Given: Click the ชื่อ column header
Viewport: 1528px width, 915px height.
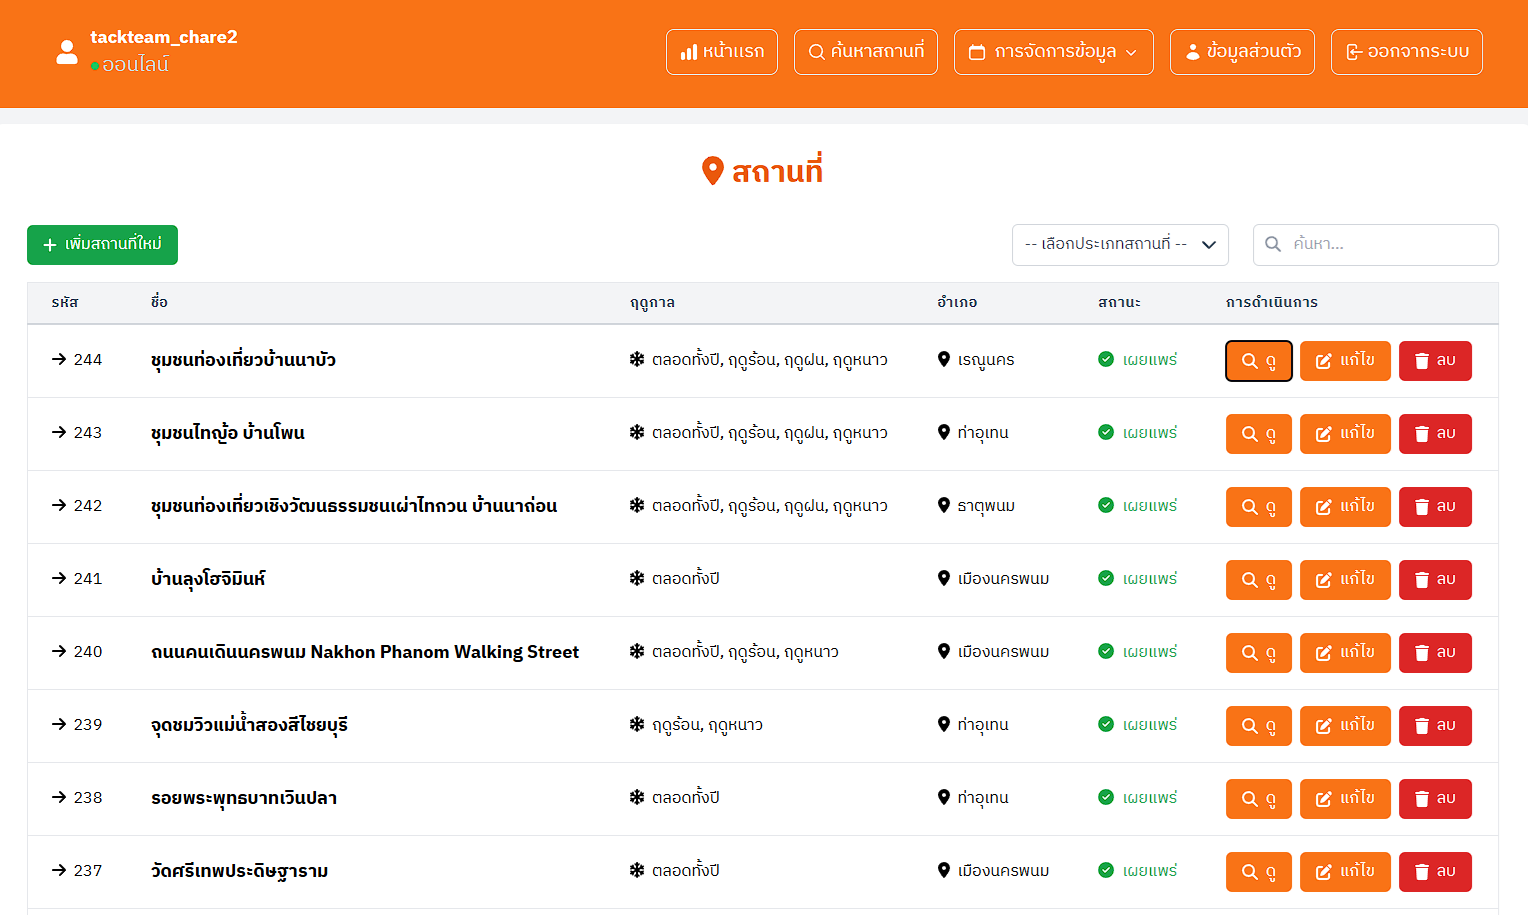Looking at the screenshot, I should click(159, 302).
